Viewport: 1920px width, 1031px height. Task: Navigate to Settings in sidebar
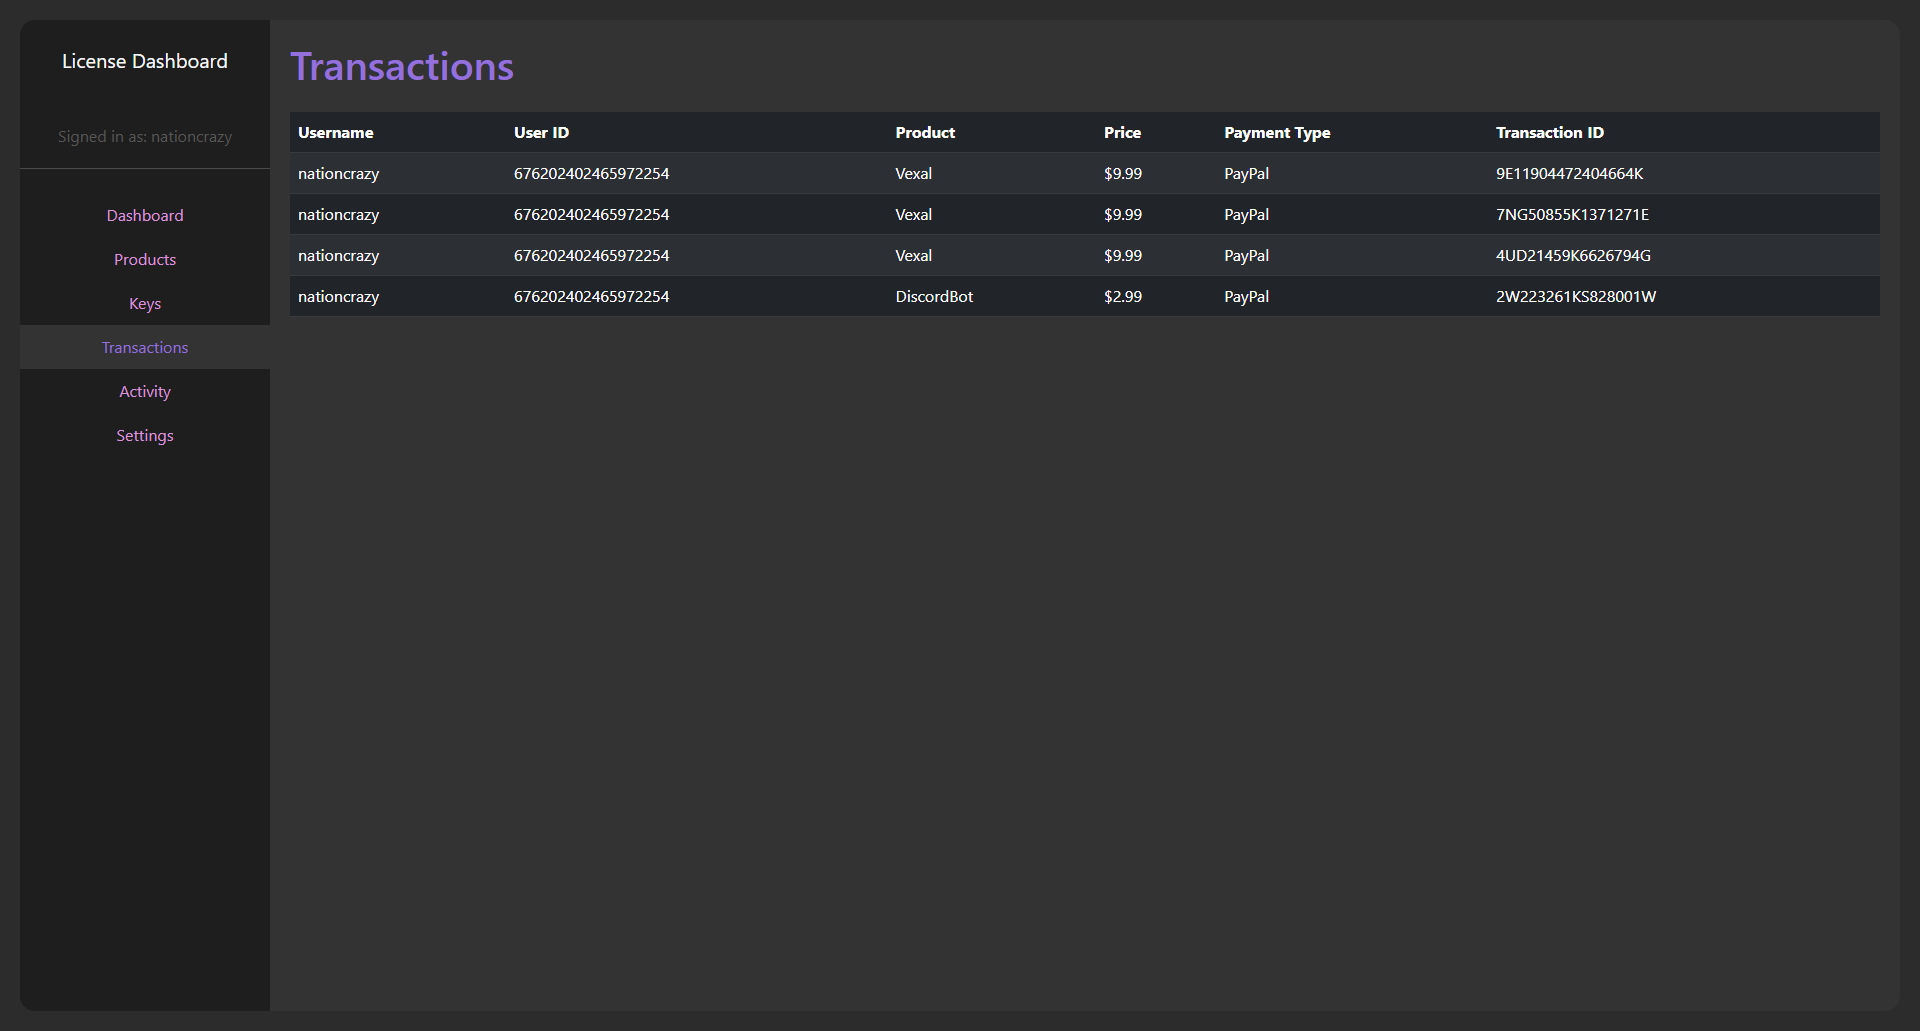[145, 436]
